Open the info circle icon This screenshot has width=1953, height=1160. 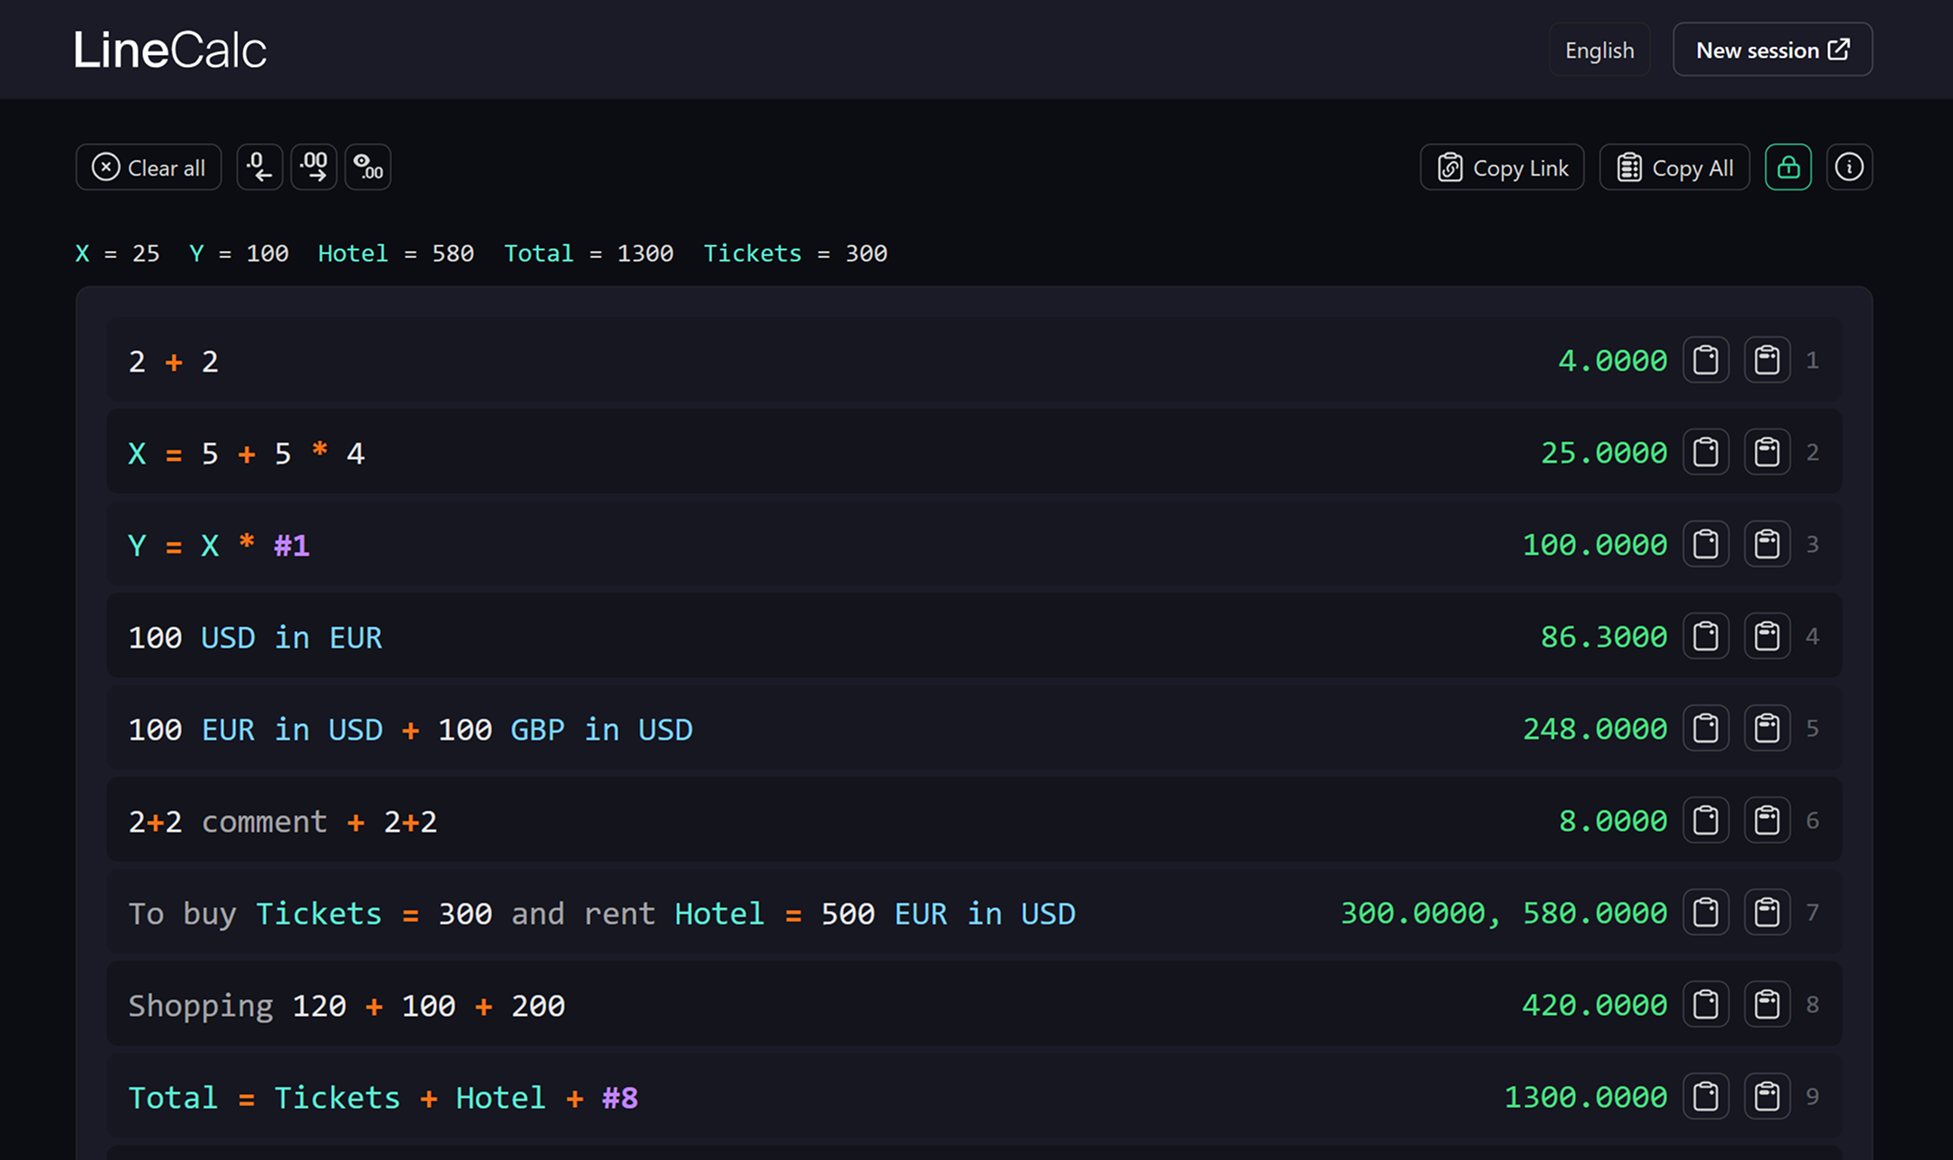(x=1849, y=167)
